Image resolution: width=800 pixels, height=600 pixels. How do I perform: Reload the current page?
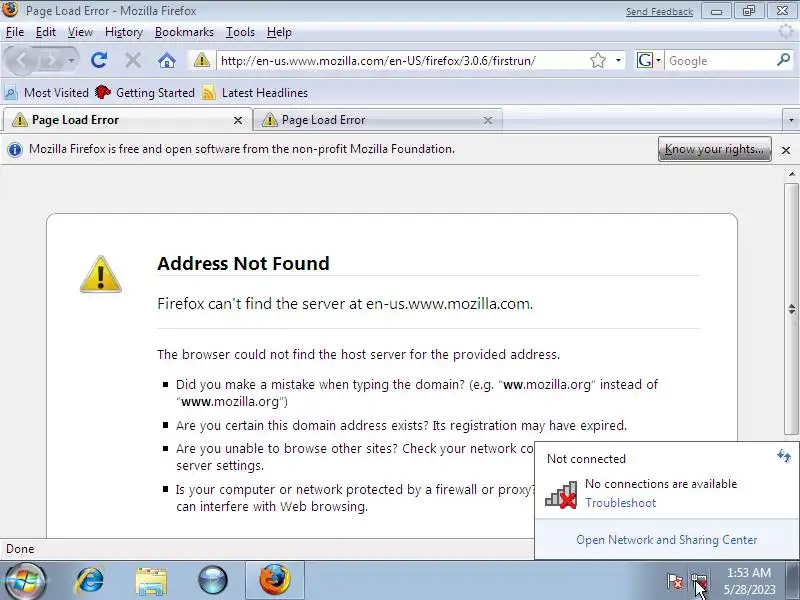tap(99, 61)
